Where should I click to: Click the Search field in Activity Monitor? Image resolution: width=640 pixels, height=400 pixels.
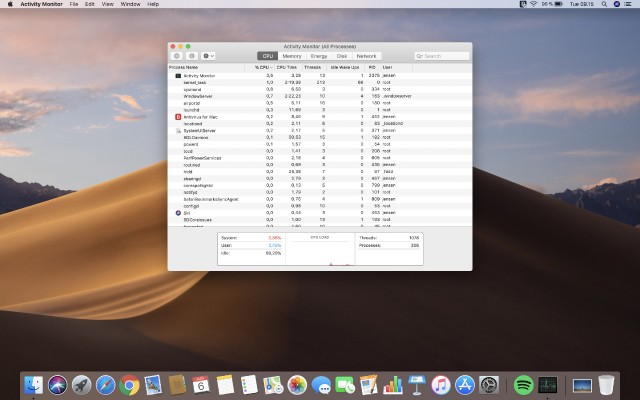click(x=442, y=56)
